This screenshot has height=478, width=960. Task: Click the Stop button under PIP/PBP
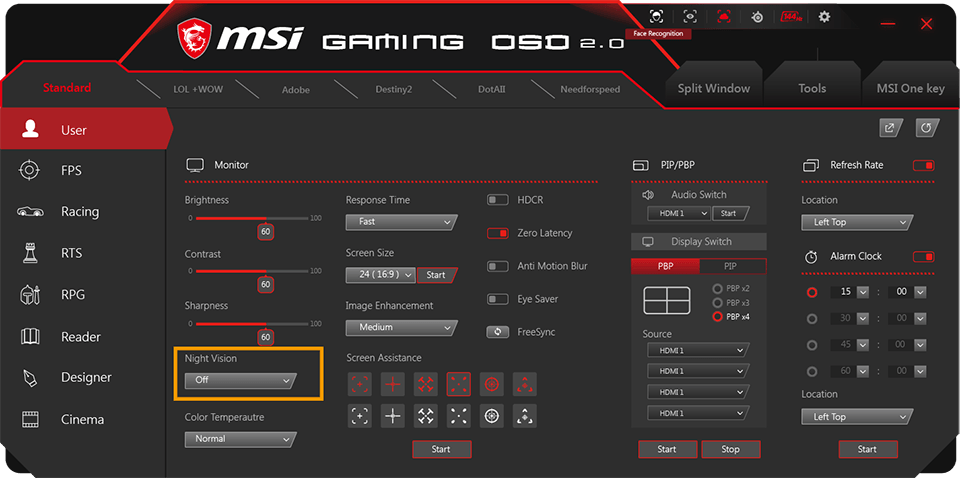(731, 449)
